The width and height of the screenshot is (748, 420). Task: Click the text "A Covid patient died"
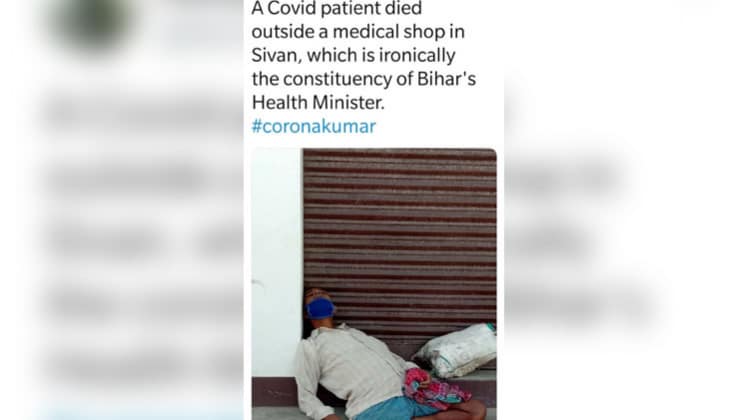pos(337,9)
